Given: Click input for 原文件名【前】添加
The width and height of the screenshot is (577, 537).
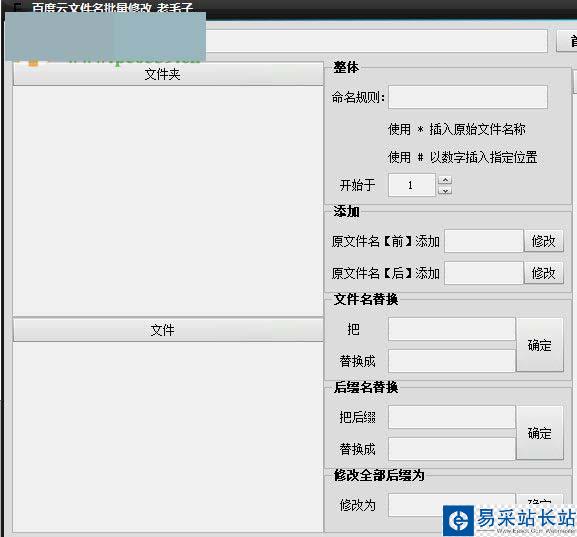Looking at the screenshot, I should [484, 241].
